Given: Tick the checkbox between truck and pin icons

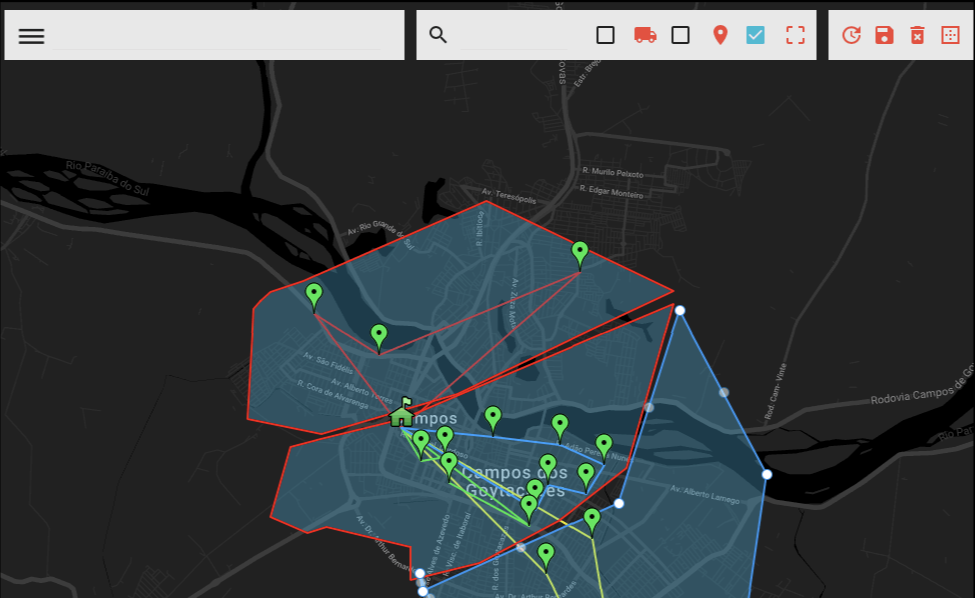Looking at the screenshot, I should 680,35.
